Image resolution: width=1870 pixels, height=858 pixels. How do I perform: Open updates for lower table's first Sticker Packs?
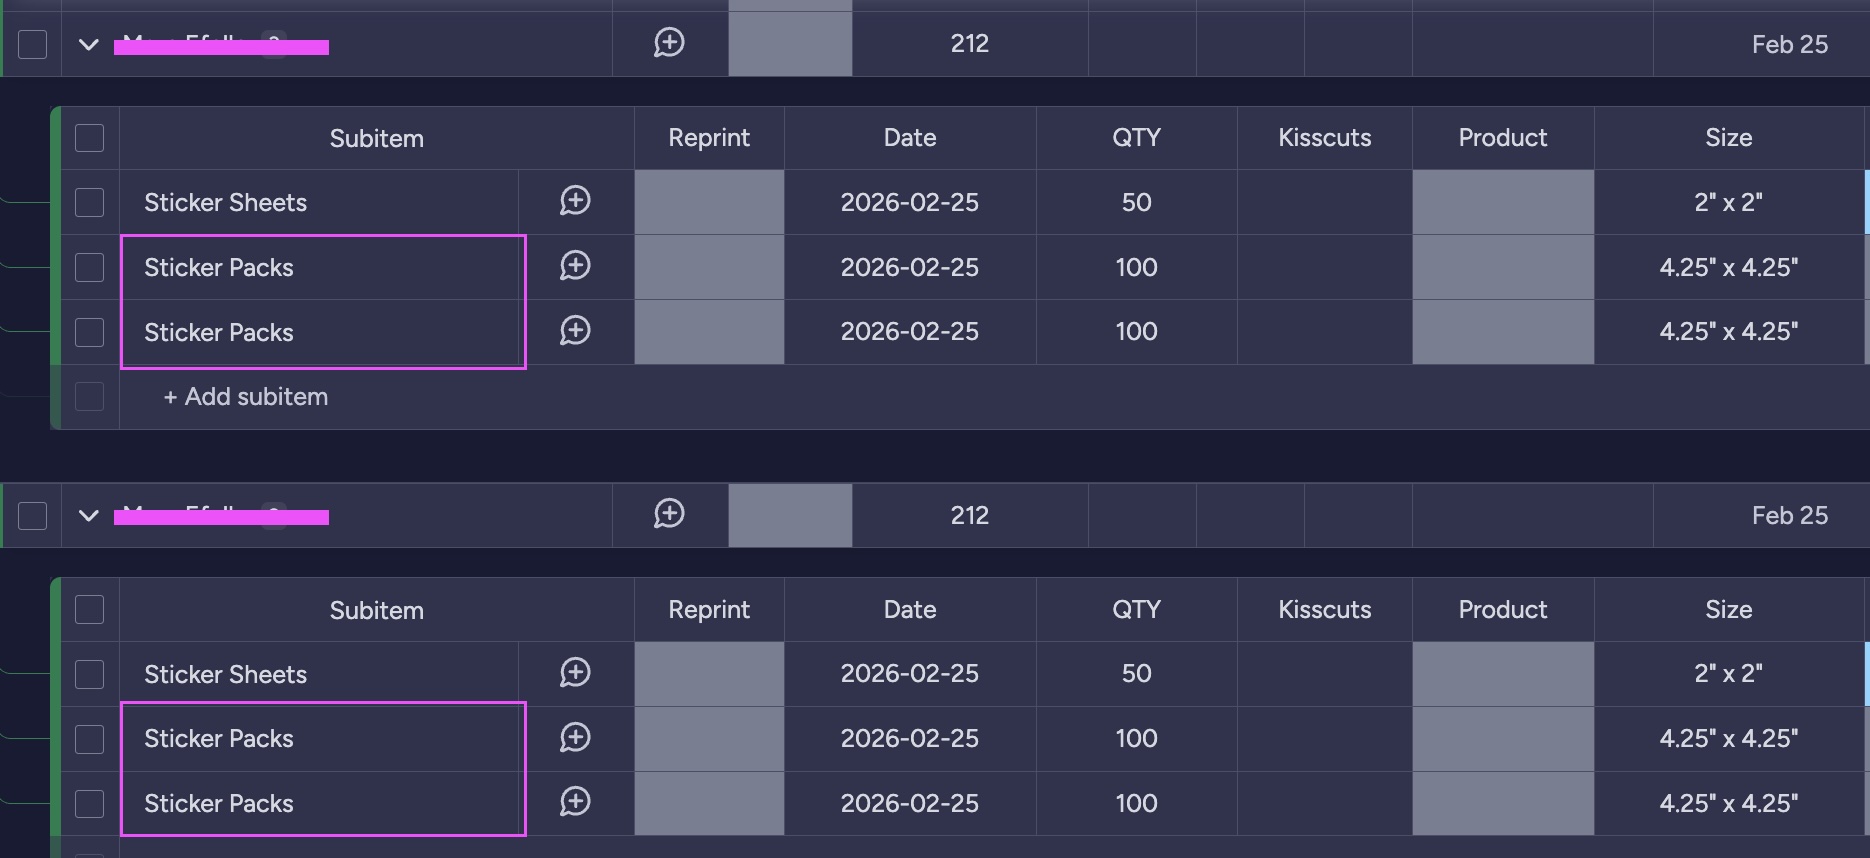575,738
